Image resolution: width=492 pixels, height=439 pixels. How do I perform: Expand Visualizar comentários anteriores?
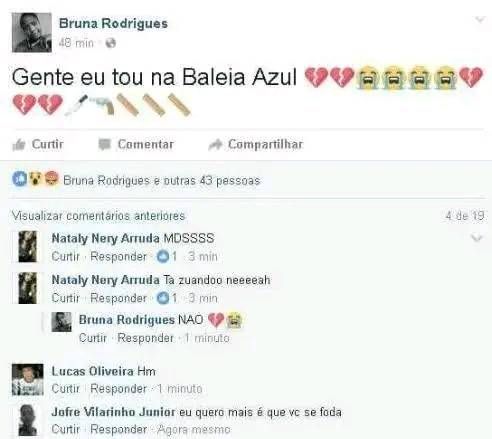98,216
